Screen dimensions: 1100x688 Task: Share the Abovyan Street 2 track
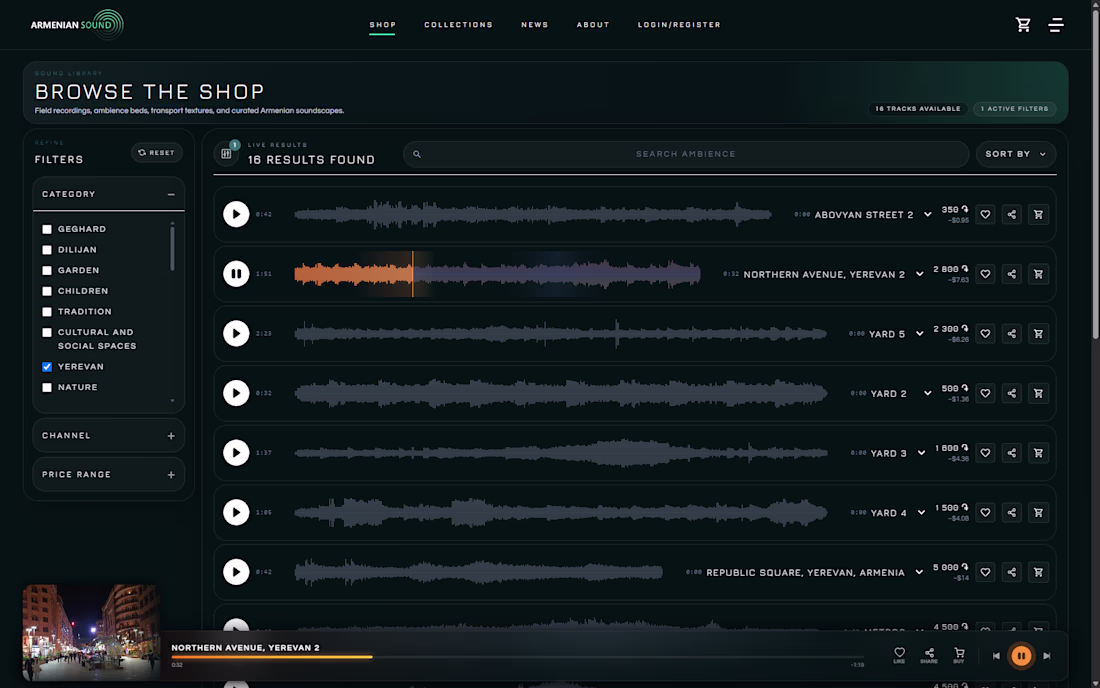click(x=1012, y=215)
